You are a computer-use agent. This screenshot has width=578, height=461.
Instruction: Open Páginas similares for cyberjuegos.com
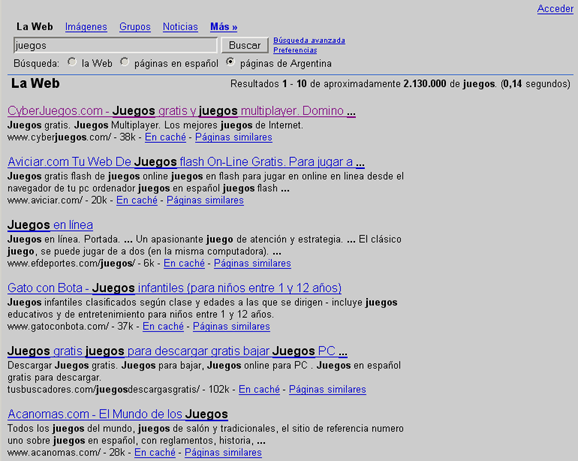(x=234, y=137)
